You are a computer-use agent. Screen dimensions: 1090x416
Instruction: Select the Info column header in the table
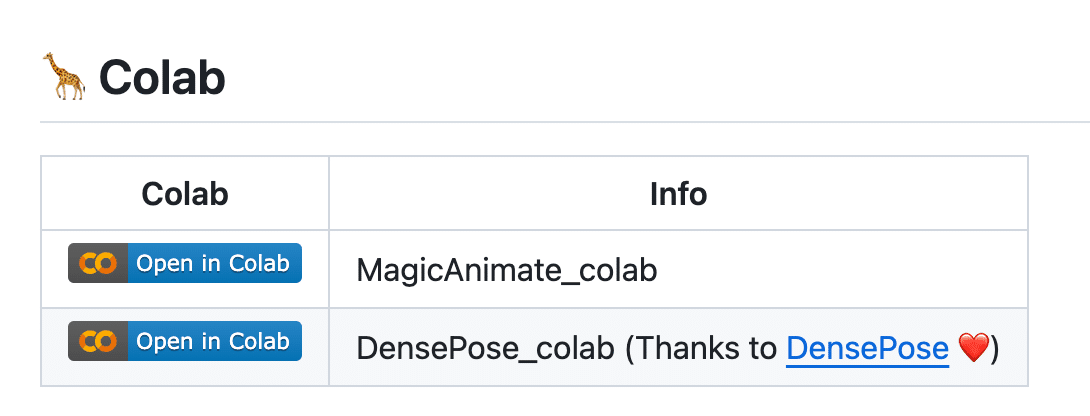(x=678, y=194)
